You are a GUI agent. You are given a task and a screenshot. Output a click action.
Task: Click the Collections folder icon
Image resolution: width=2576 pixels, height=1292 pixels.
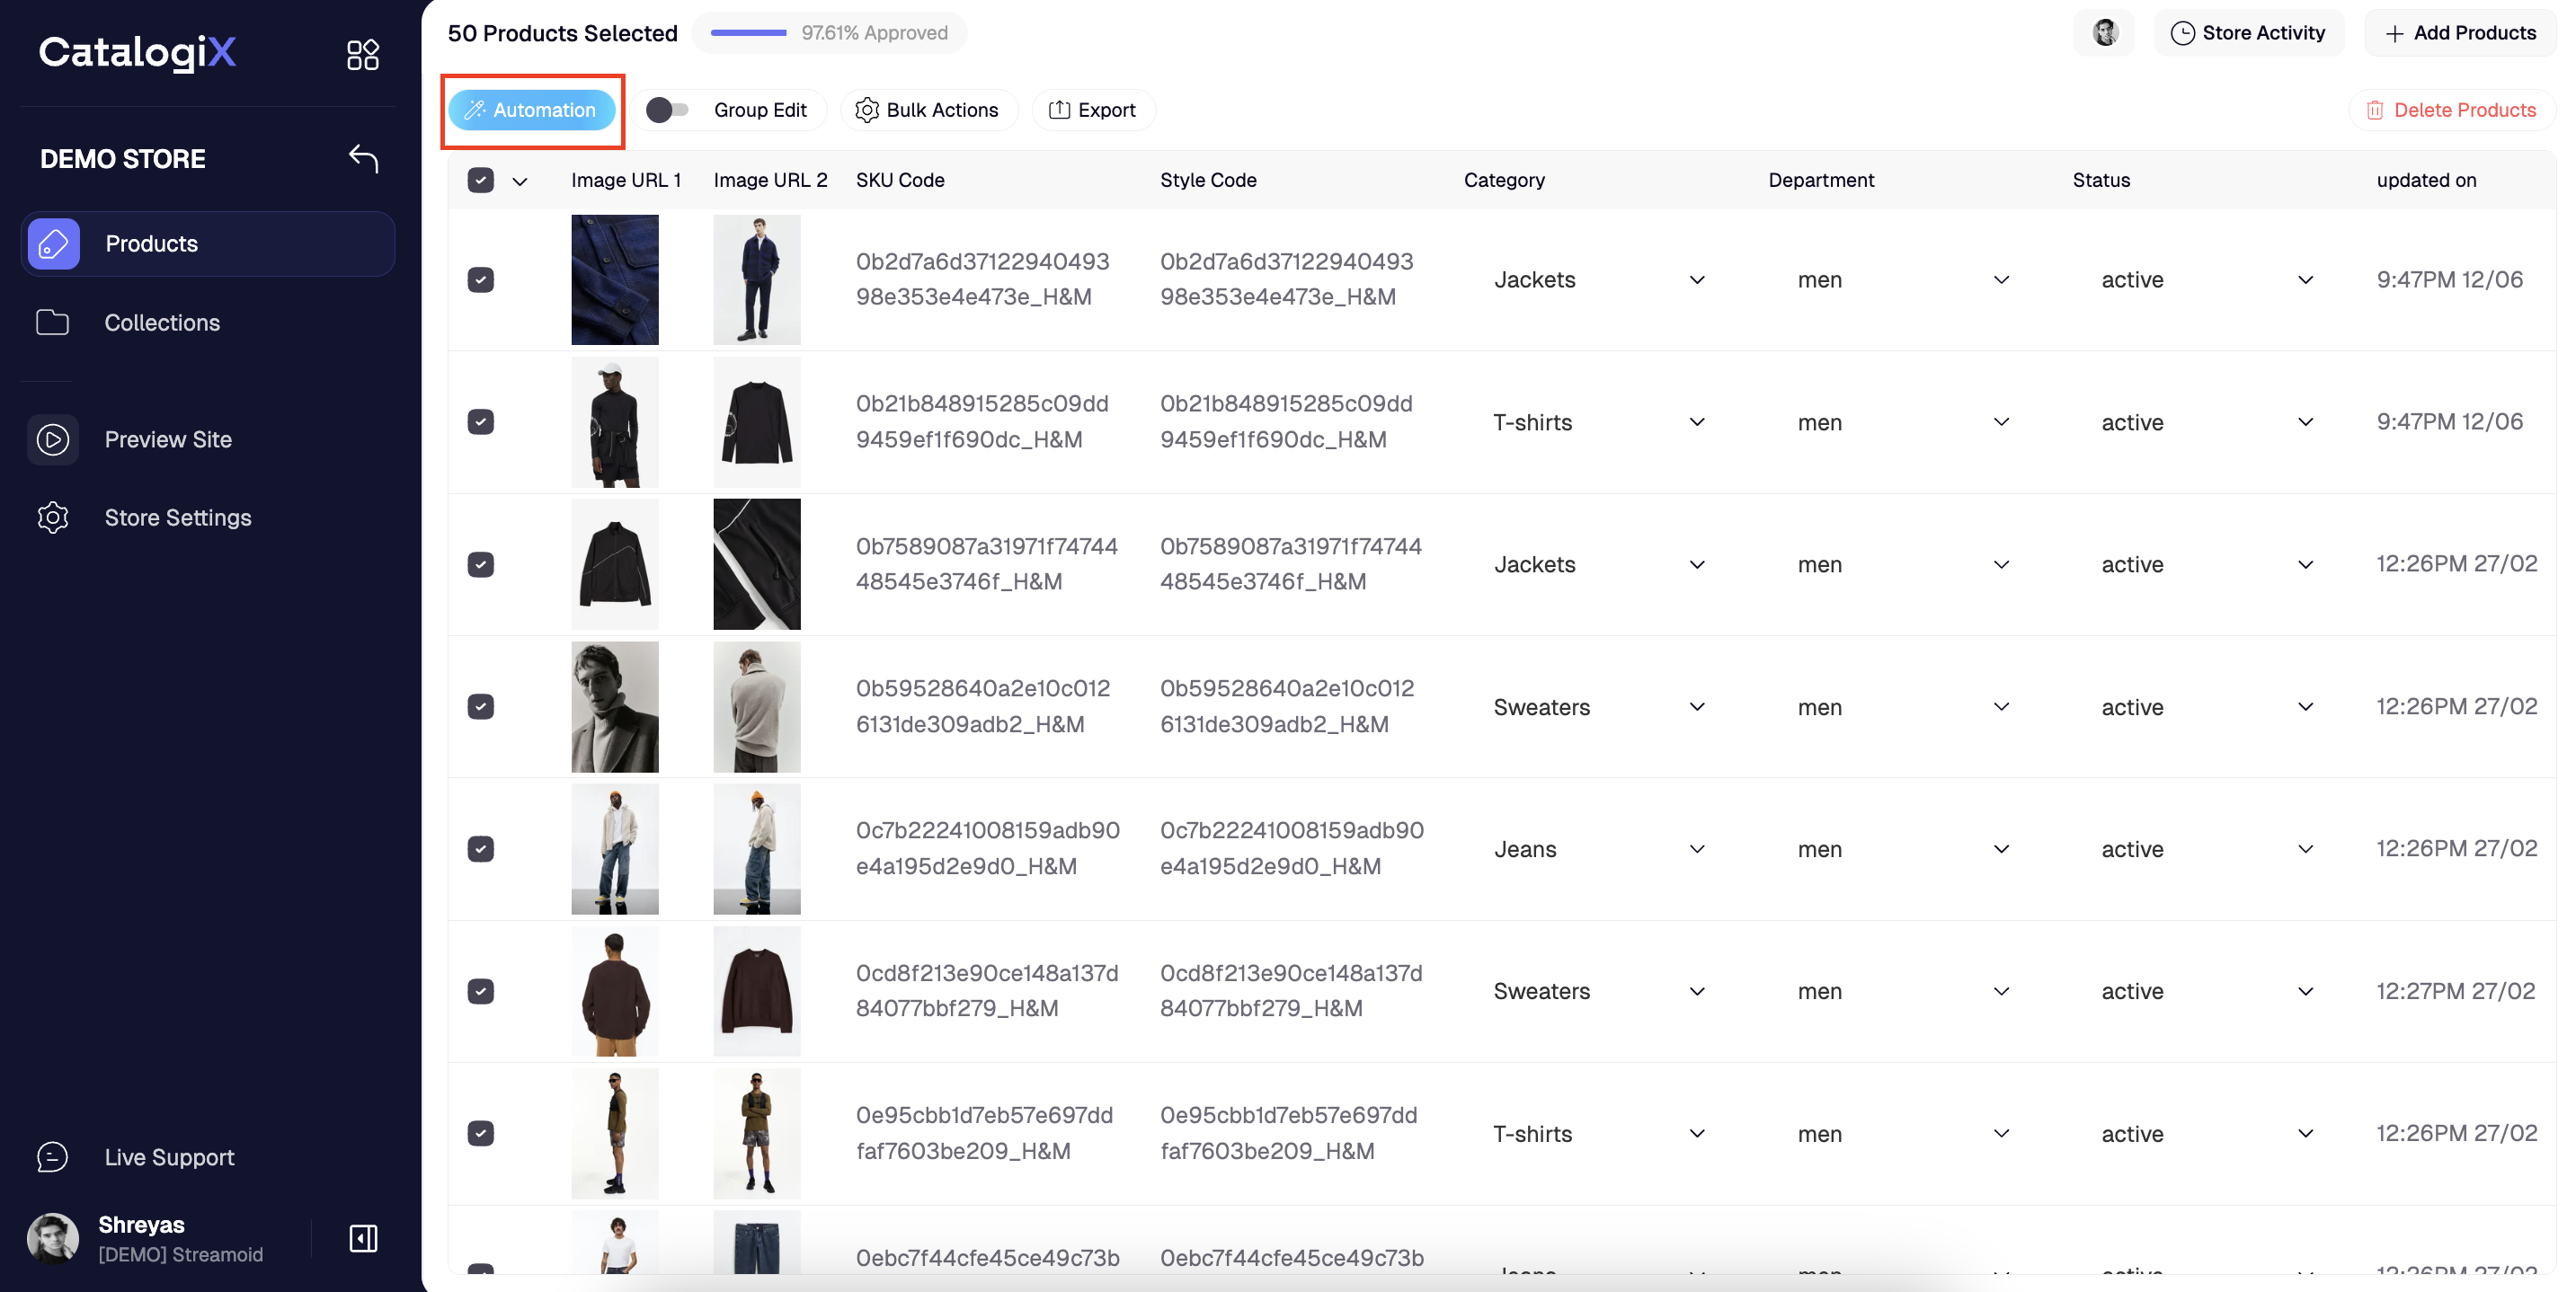click(x=52, y=322)
